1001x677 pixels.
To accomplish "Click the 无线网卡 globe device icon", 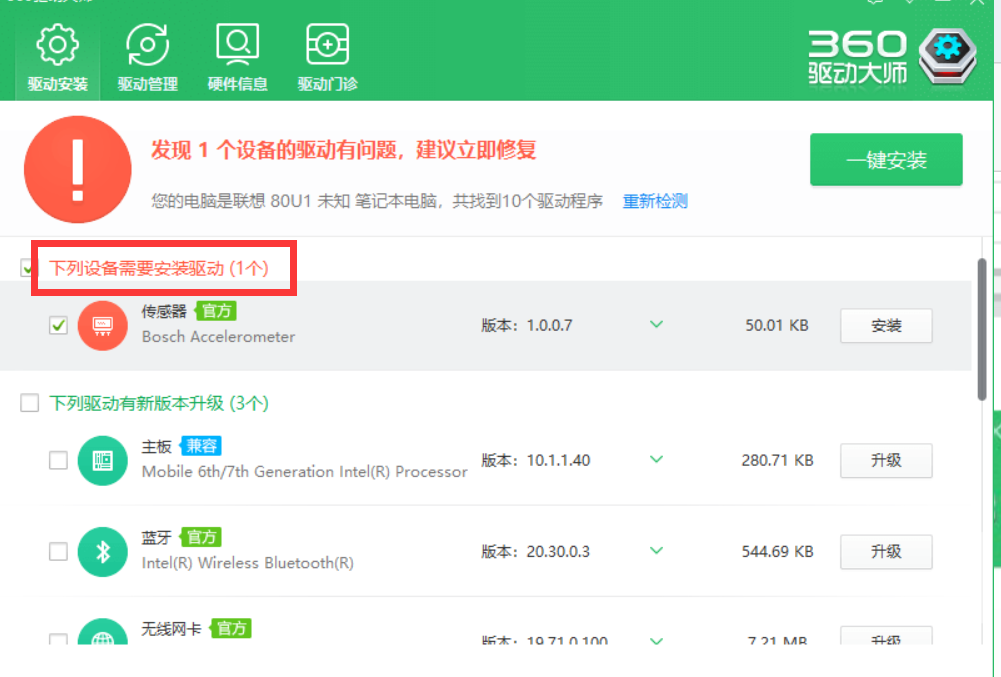I will pos(103,632).
